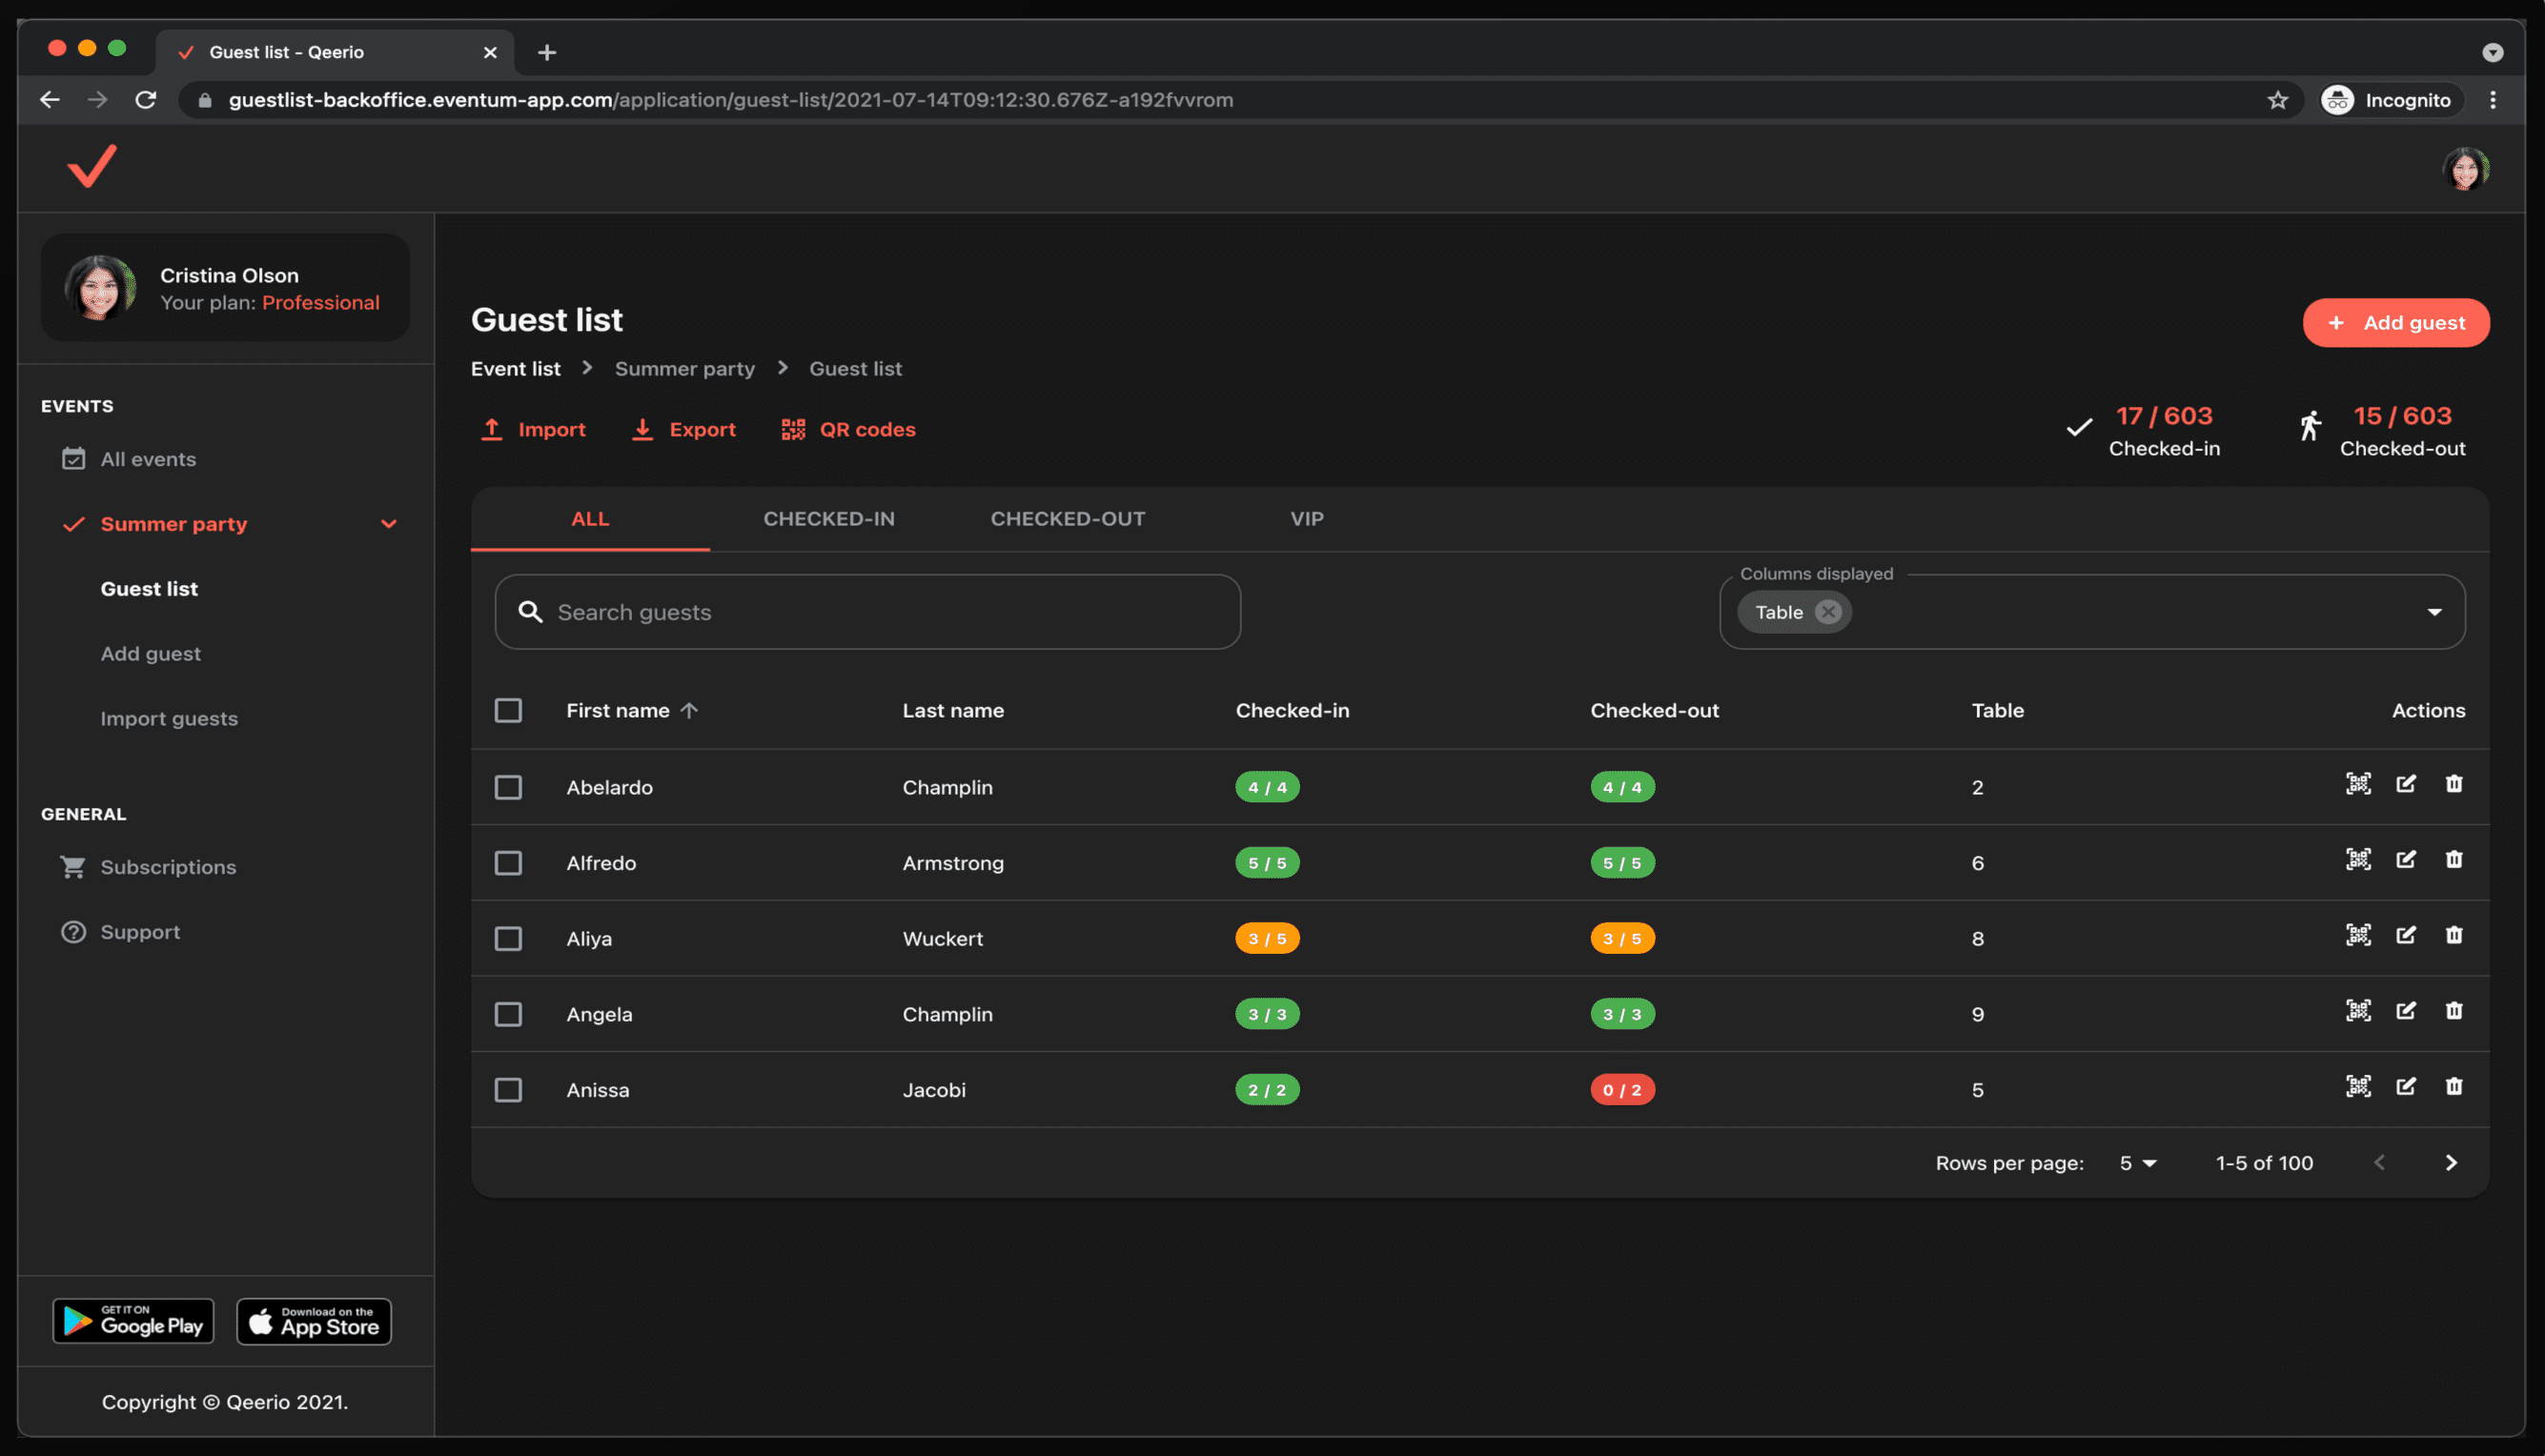Change rows per page dropdown
This screenshot has width=2545, height=1456.
(x=2137, y=1163)
